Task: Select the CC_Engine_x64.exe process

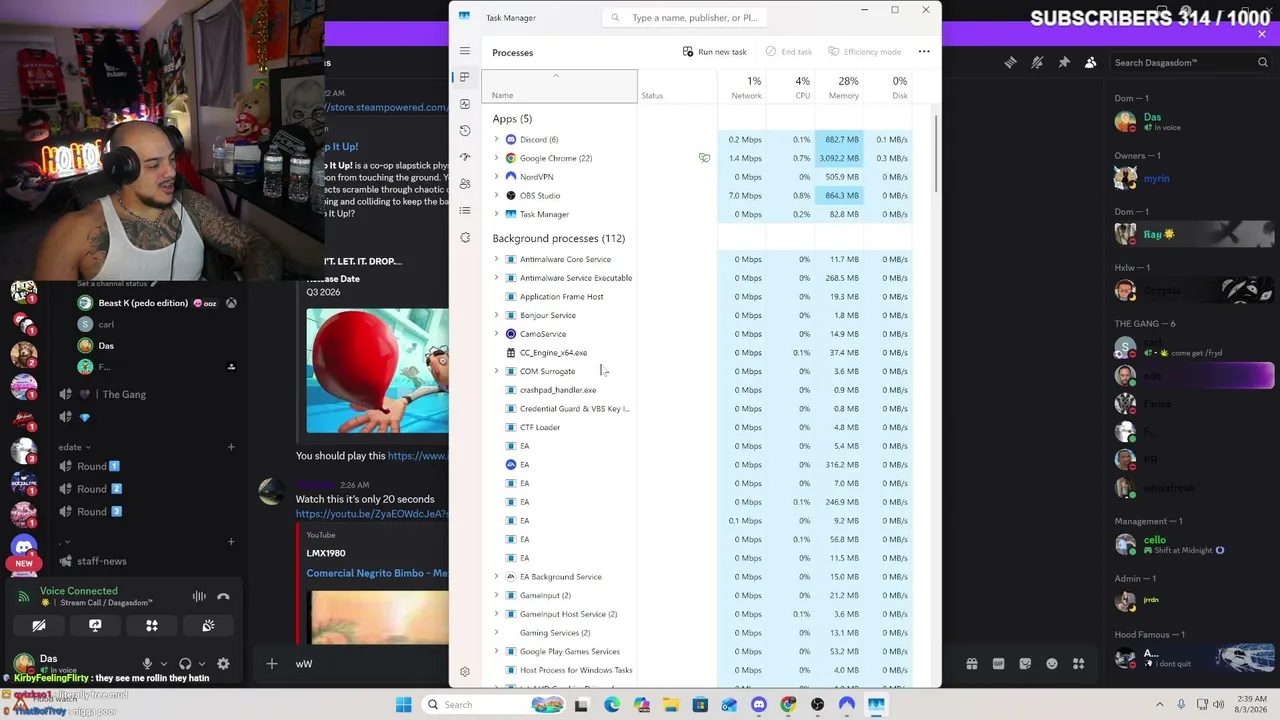Action: click(553, 353)
